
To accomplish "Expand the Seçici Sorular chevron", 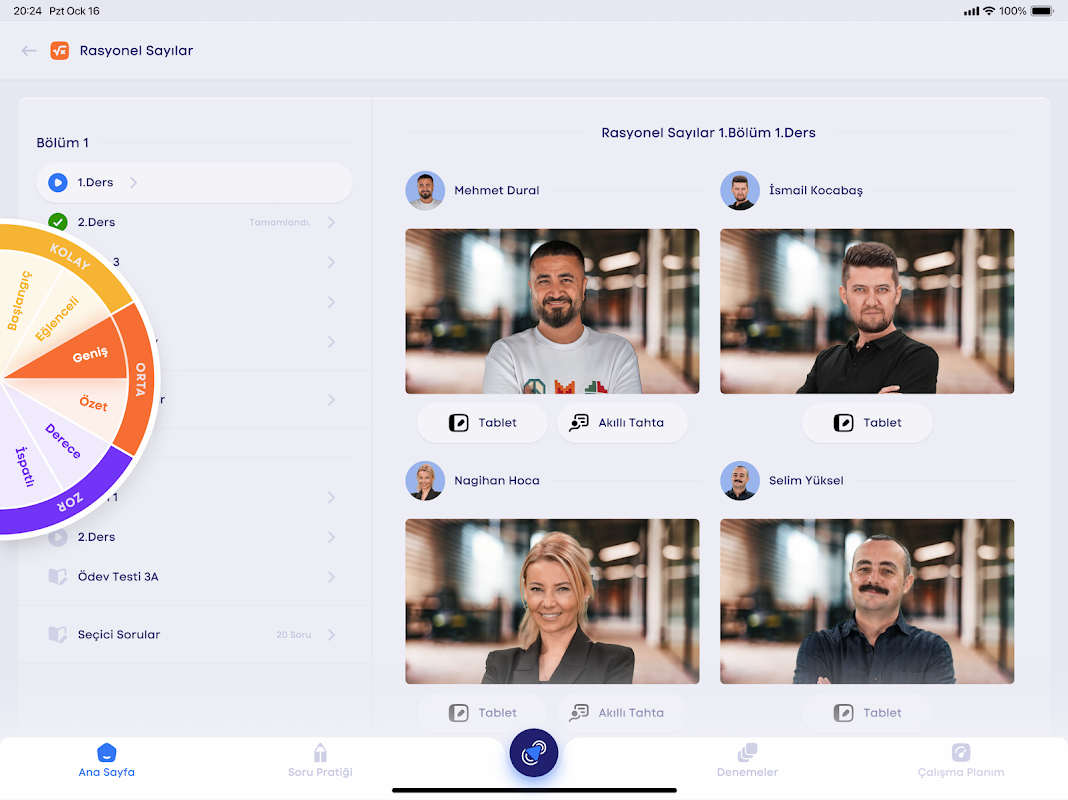I will (x=331, y=635).
